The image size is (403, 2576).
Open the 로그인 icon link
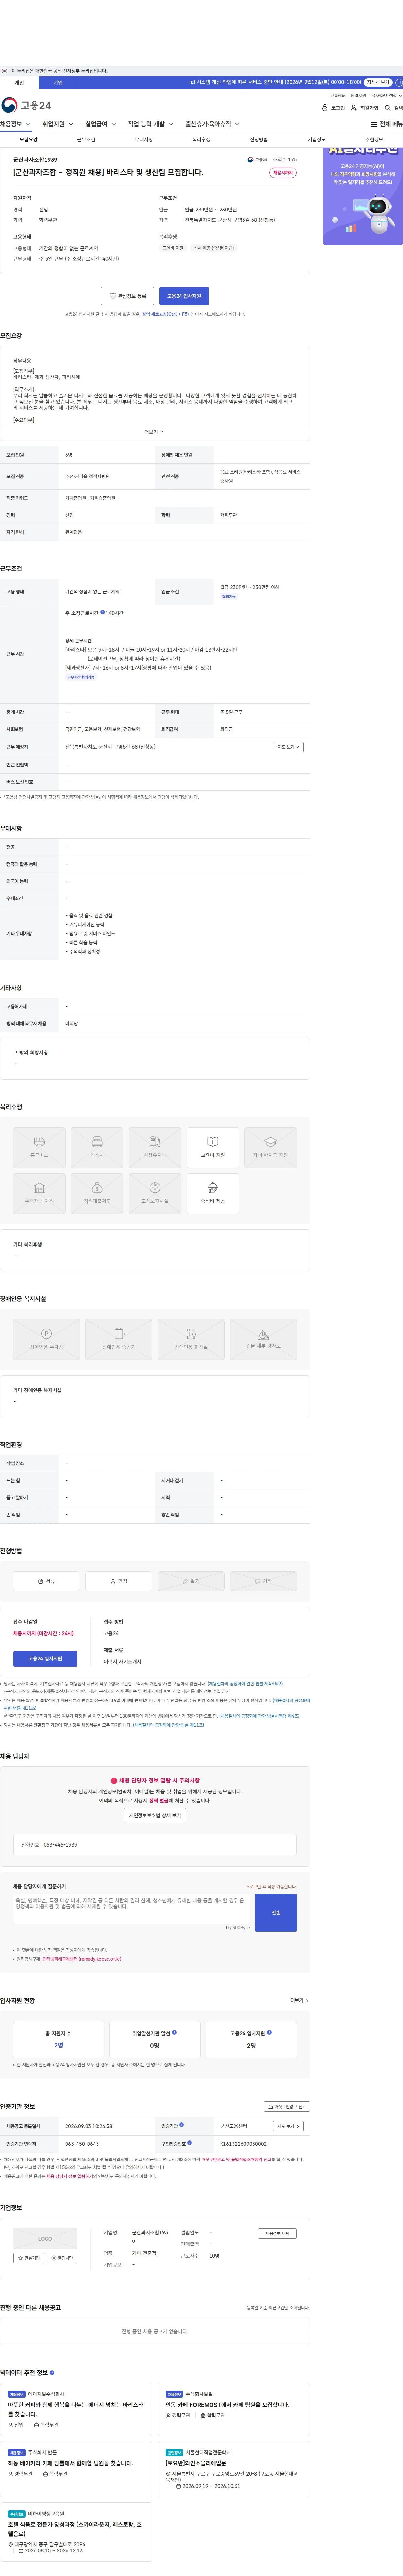[x=333, y=108]
